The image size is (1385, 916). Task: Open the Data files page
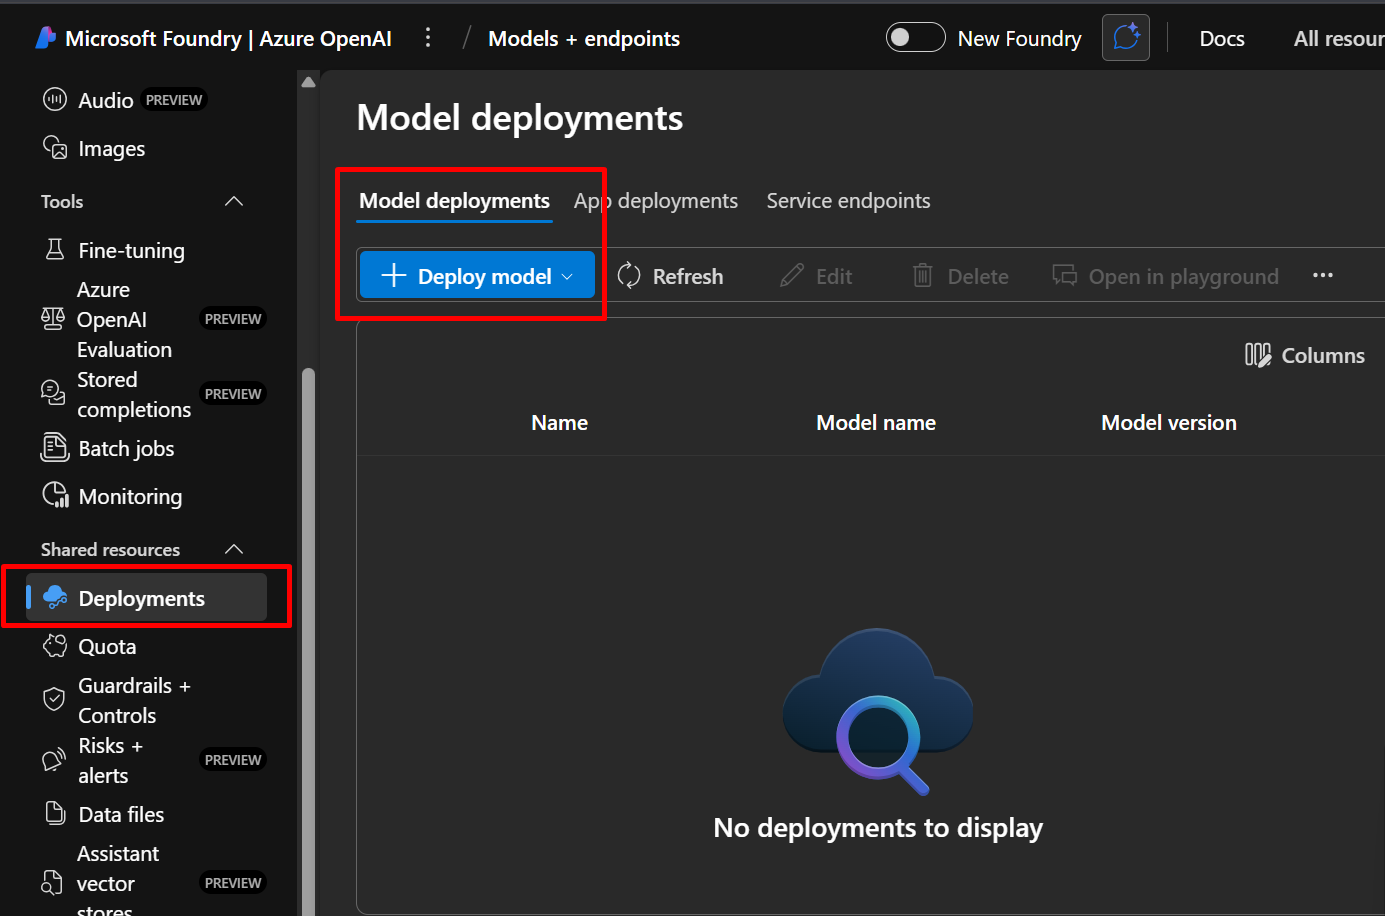[121, 815]
